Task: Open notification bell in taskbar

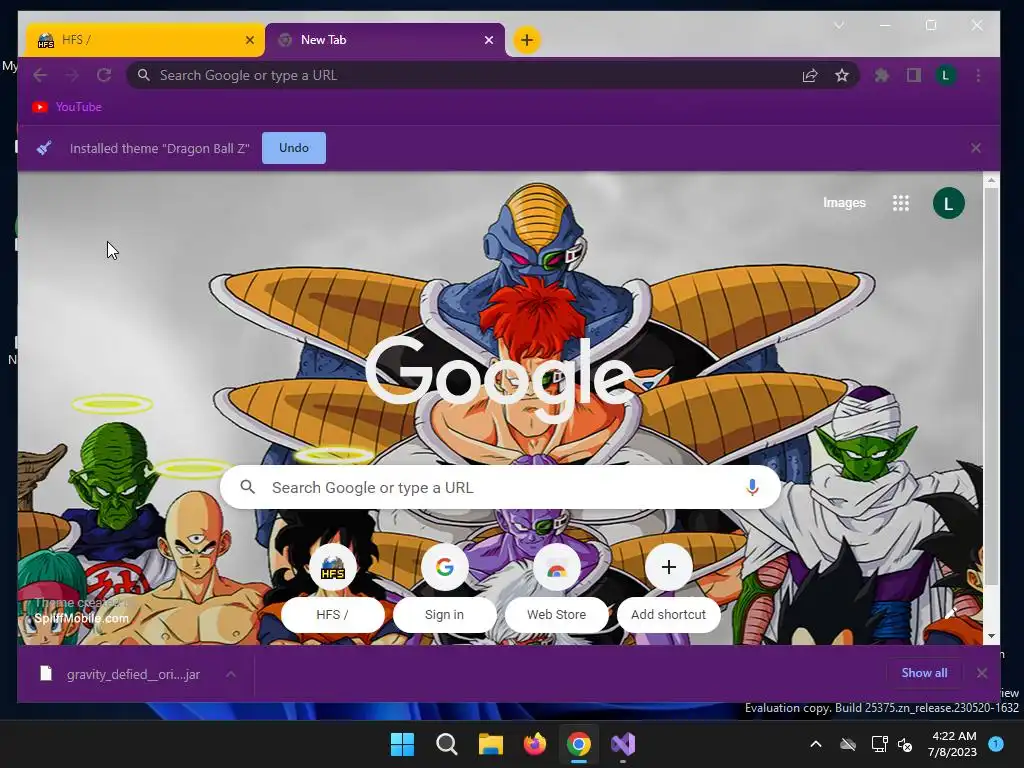Action: [x=996, y=743]
